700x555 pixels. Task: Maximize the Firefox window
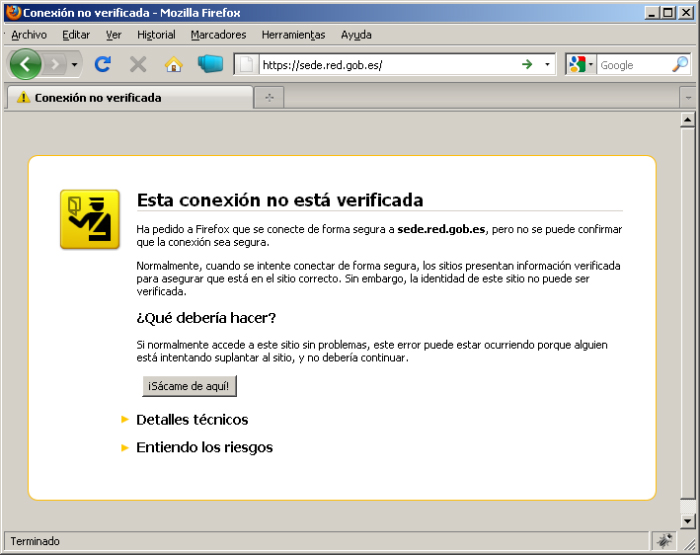[668, 13]
